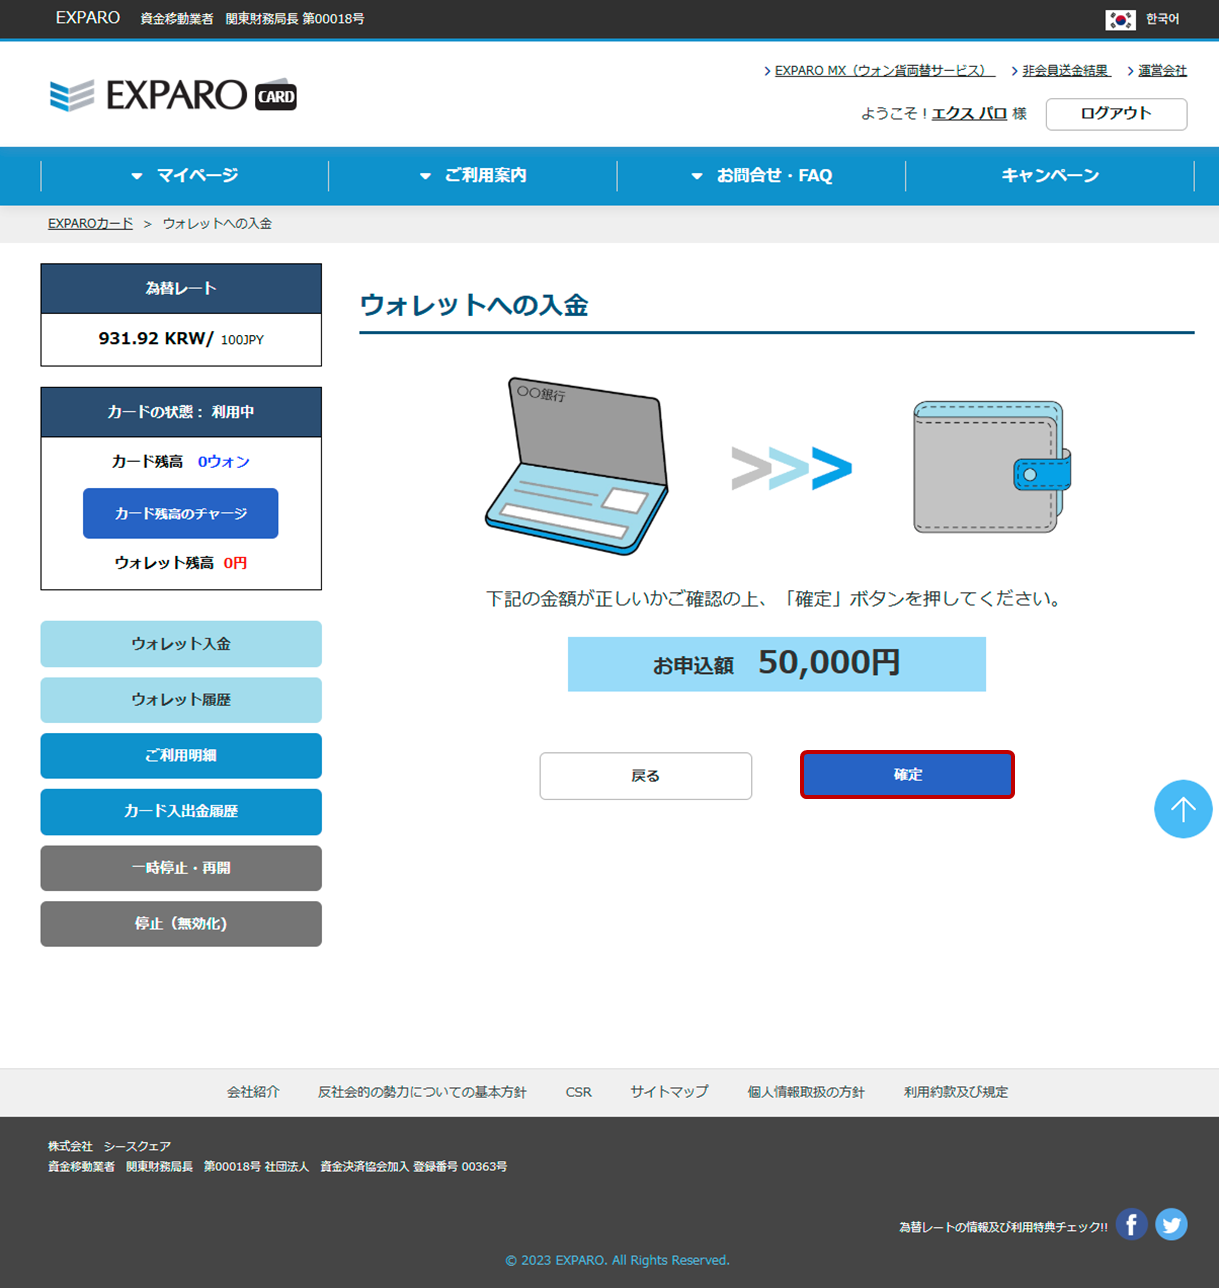Open the Facebook page icon
This screenshot has height=1288, width=1219.
click(x=1131, y=1224)
